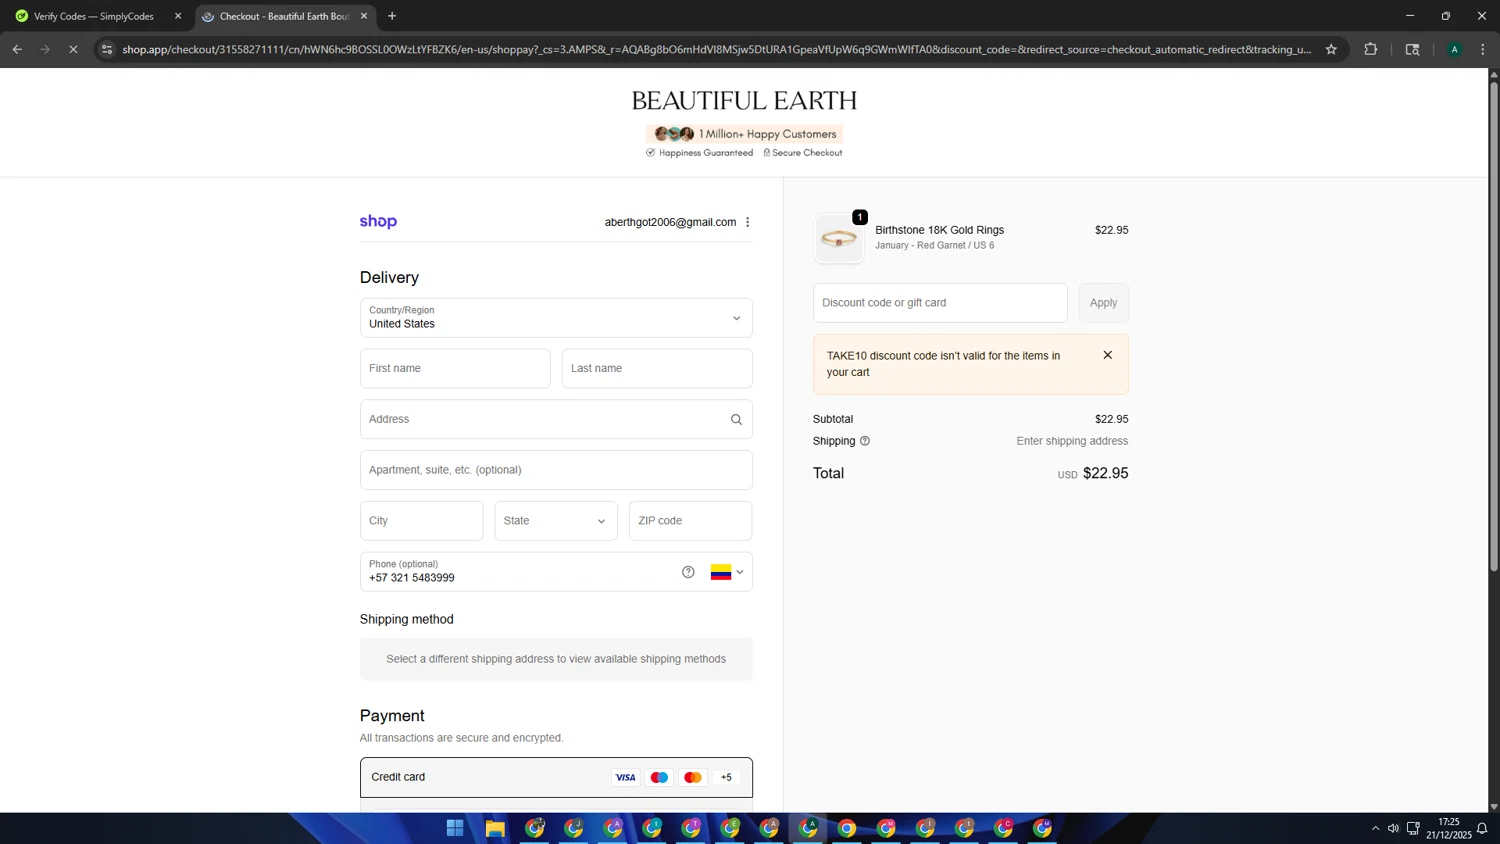Click the aberthgot2006@gmail.com email text
The image size is (1500, 844).
pos(670,222)
